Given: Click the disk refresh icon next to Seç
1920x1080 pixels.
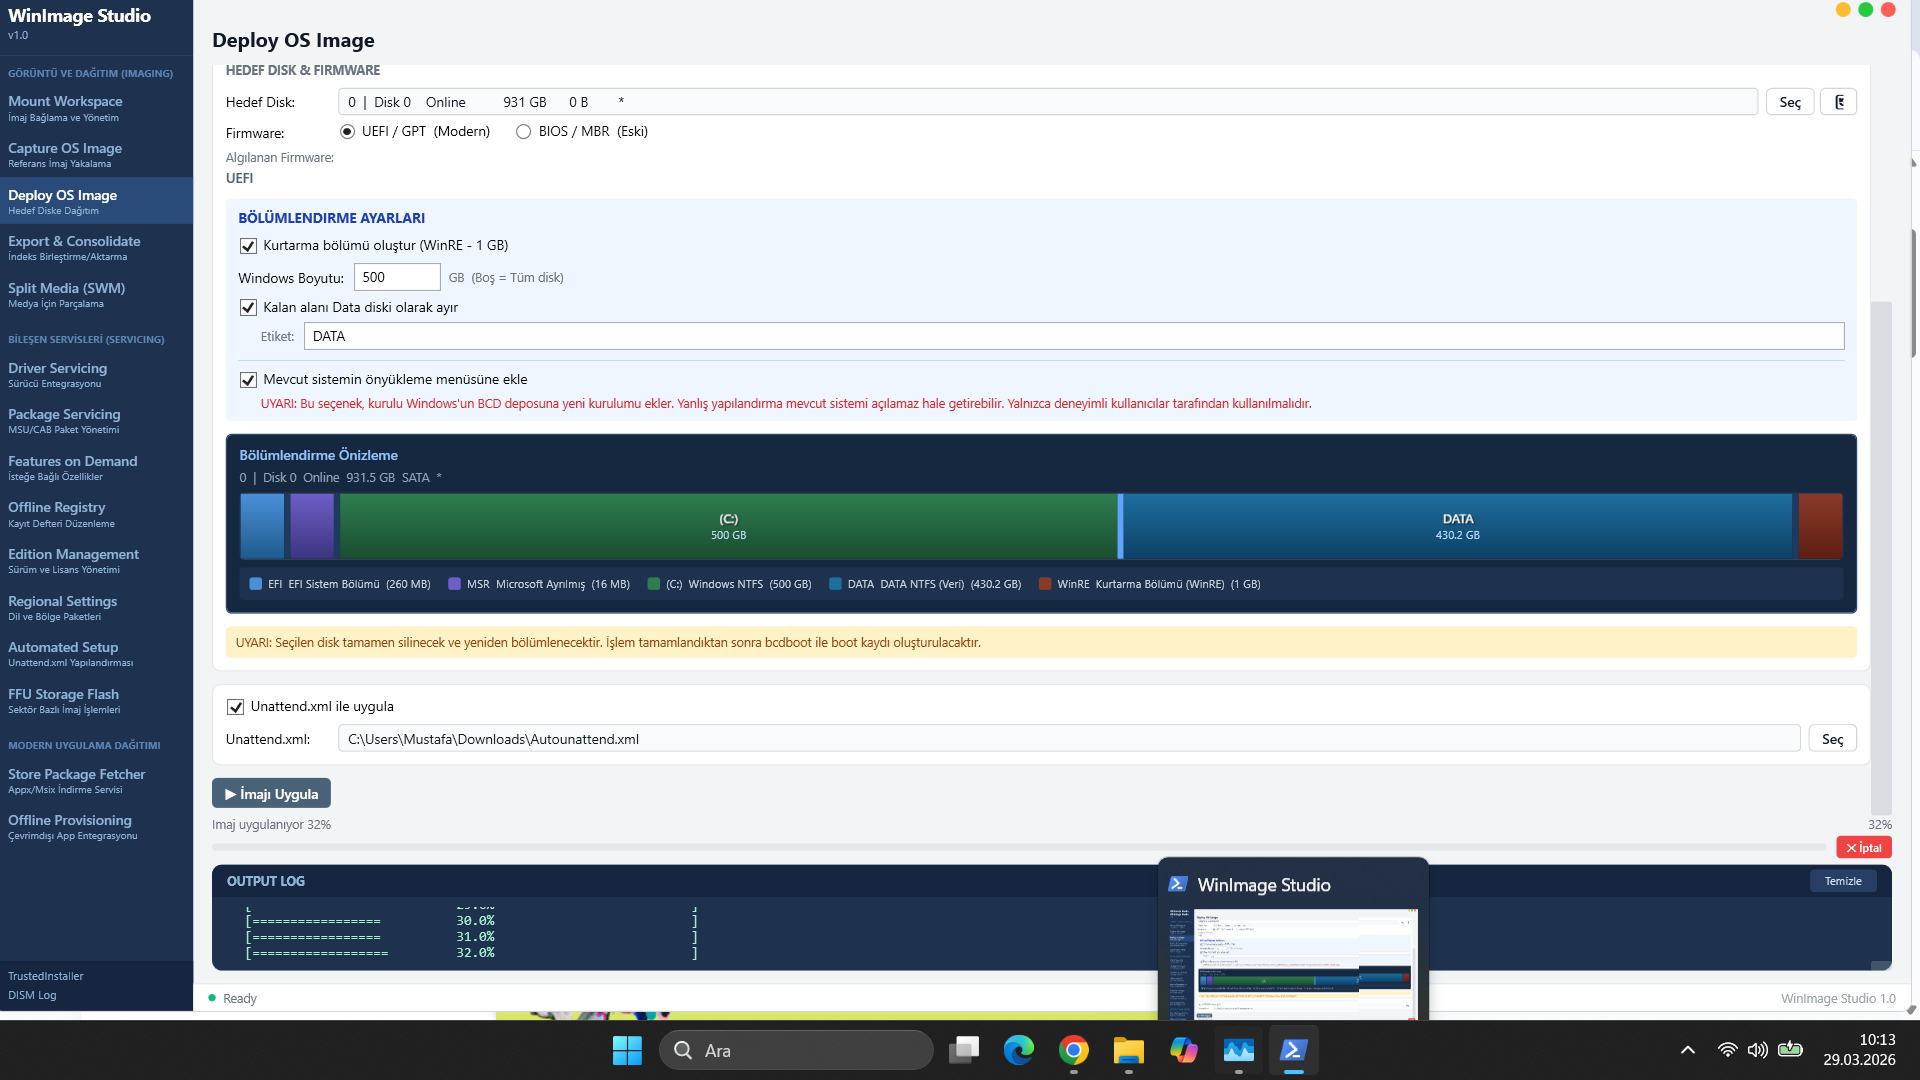Looking at the screenshot, I should (1838, 102).
